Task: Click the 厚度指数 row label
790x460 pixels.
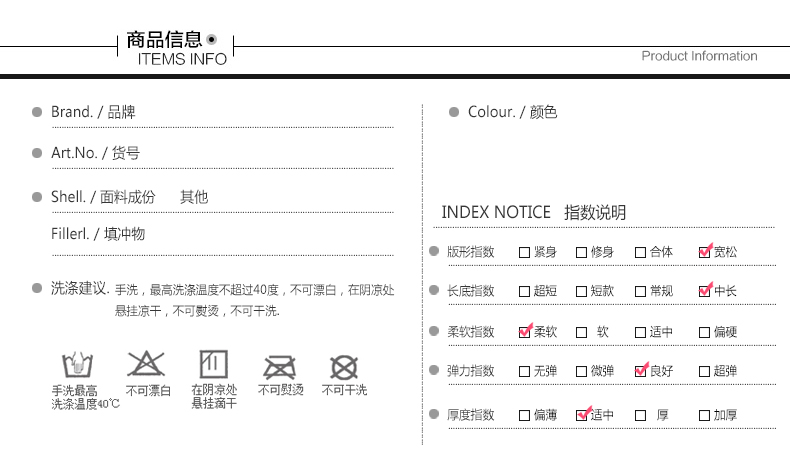Action: pos(471,415)
